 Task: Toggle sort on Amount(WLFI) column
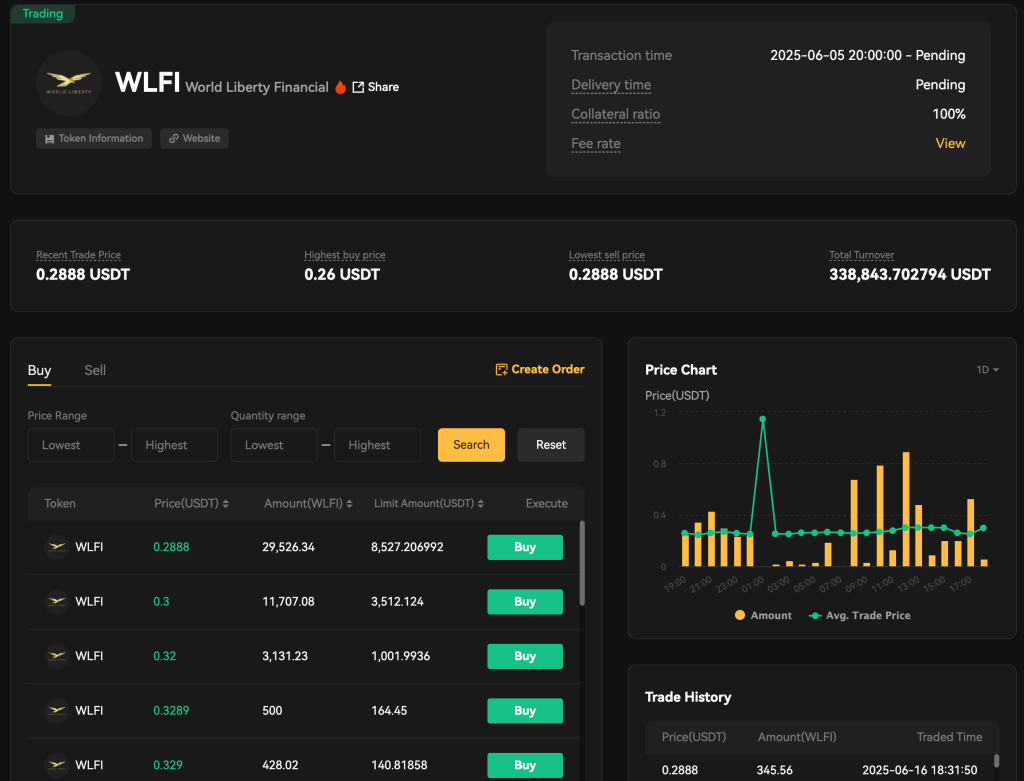tap(349, 503)
